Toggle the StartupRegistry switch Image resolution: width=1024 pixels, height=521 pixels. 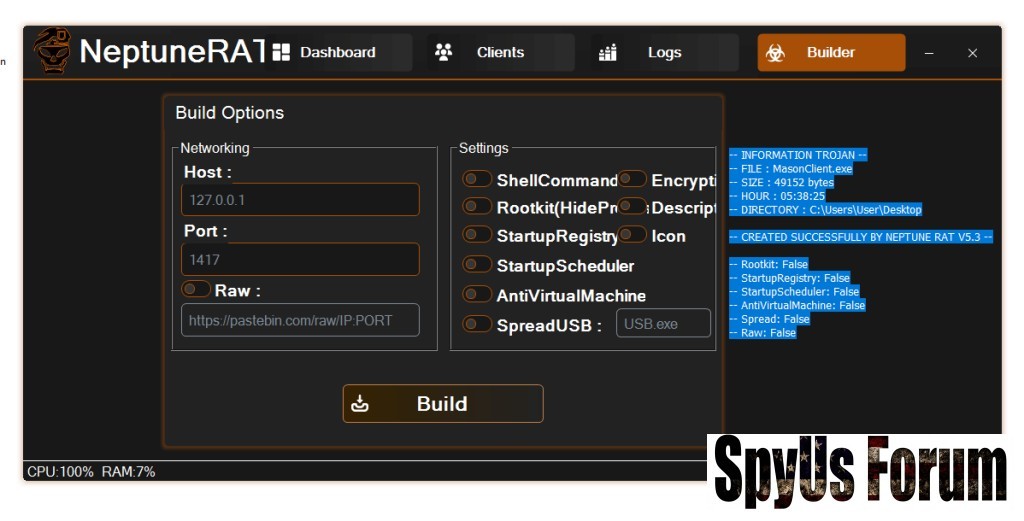[x=477, y=235]
